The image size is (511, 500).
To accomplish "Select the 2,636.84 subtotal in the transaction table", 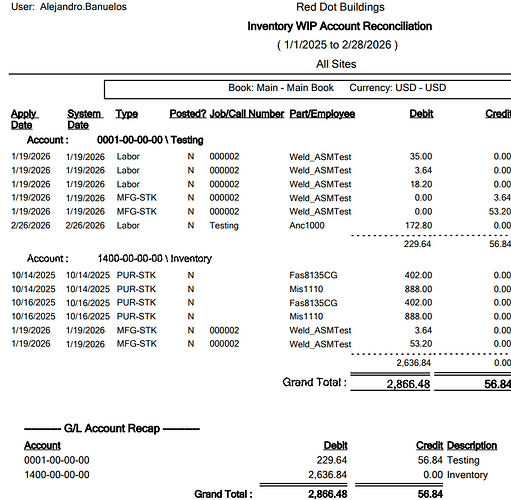I will pyautogui.click(x=414, y=363).
